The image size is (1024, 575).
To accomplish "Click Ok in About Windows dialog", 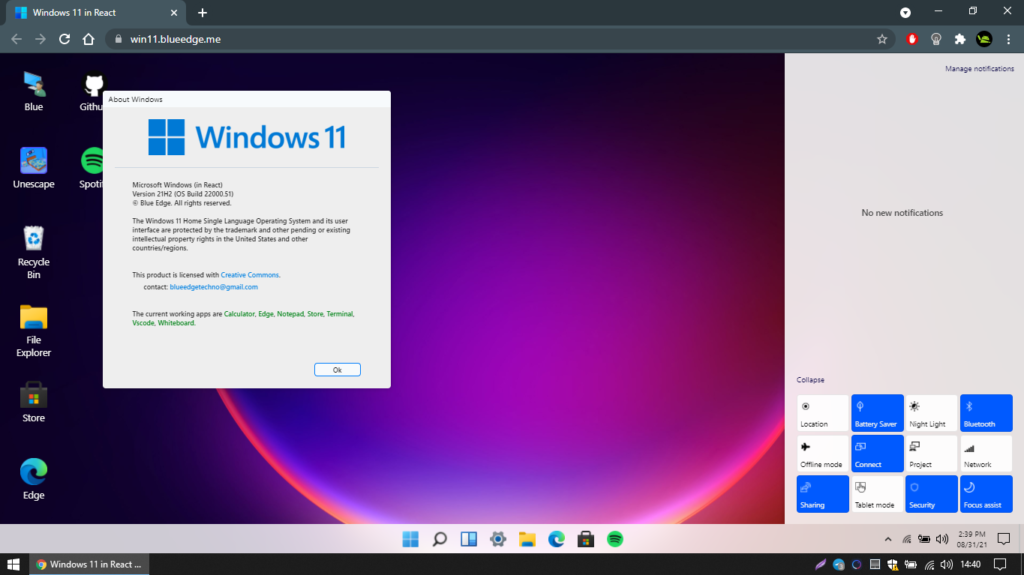I will tap(337, 370).
